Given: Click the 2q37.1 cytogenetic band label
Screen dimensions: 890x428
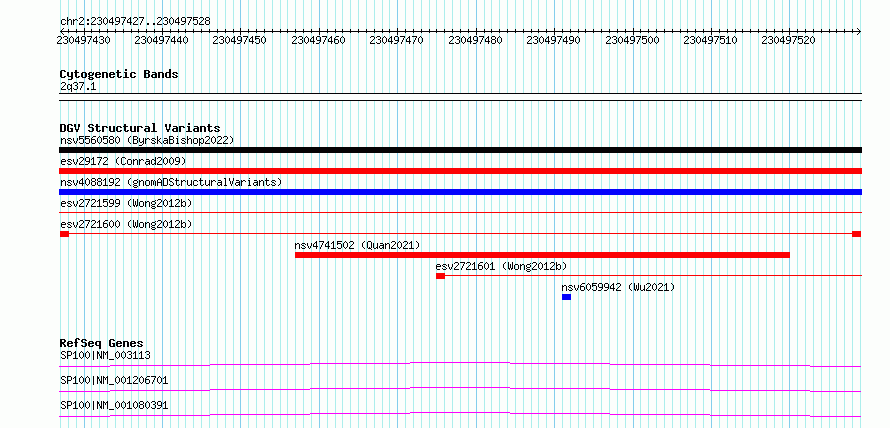Looking at the screenshot, I should (x=78, y=86).
